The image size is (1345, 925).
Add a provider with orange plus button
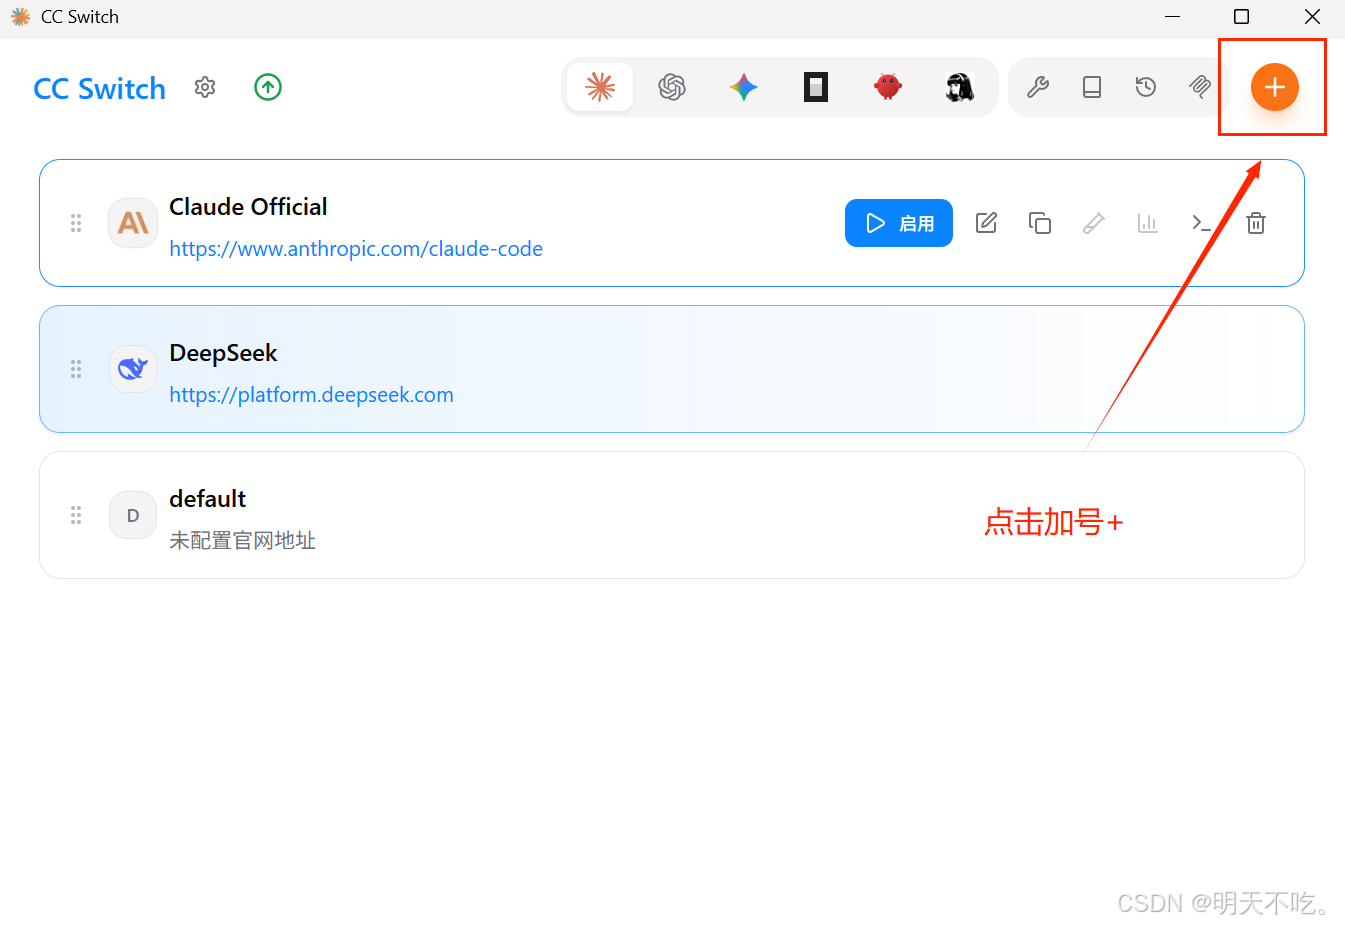(1275, 87)
